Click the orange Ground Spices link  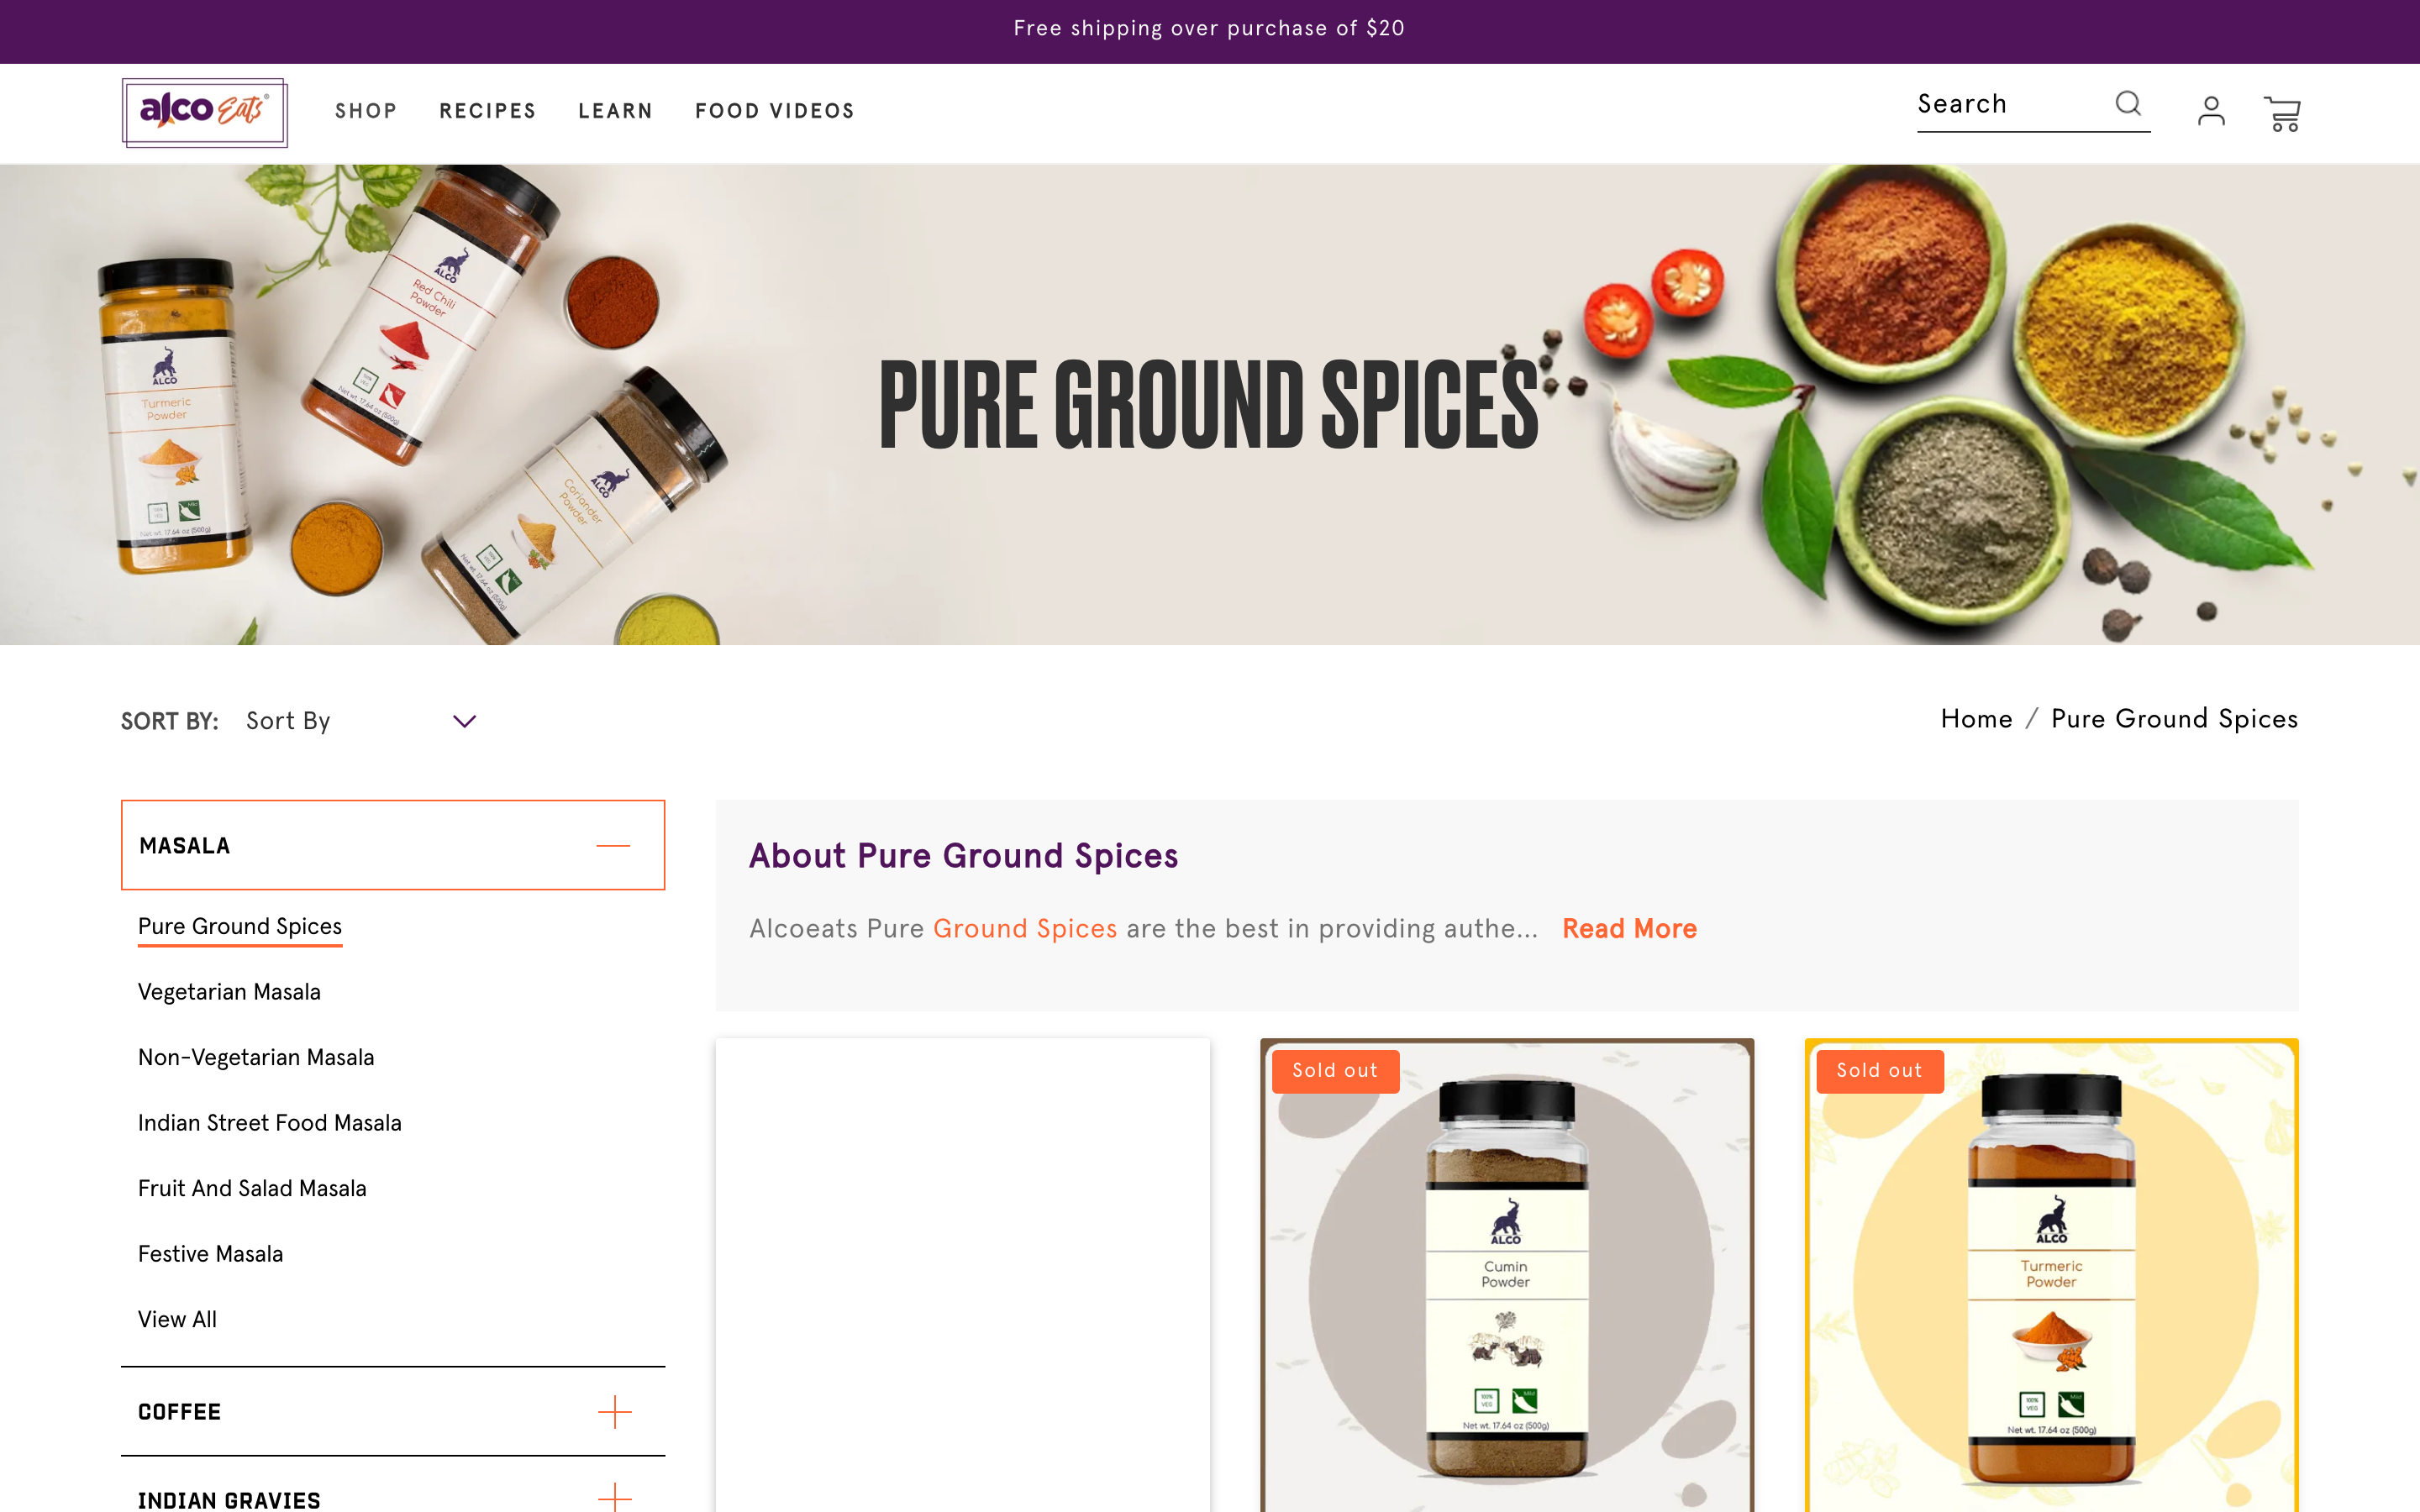click(x=1025, y=929)
